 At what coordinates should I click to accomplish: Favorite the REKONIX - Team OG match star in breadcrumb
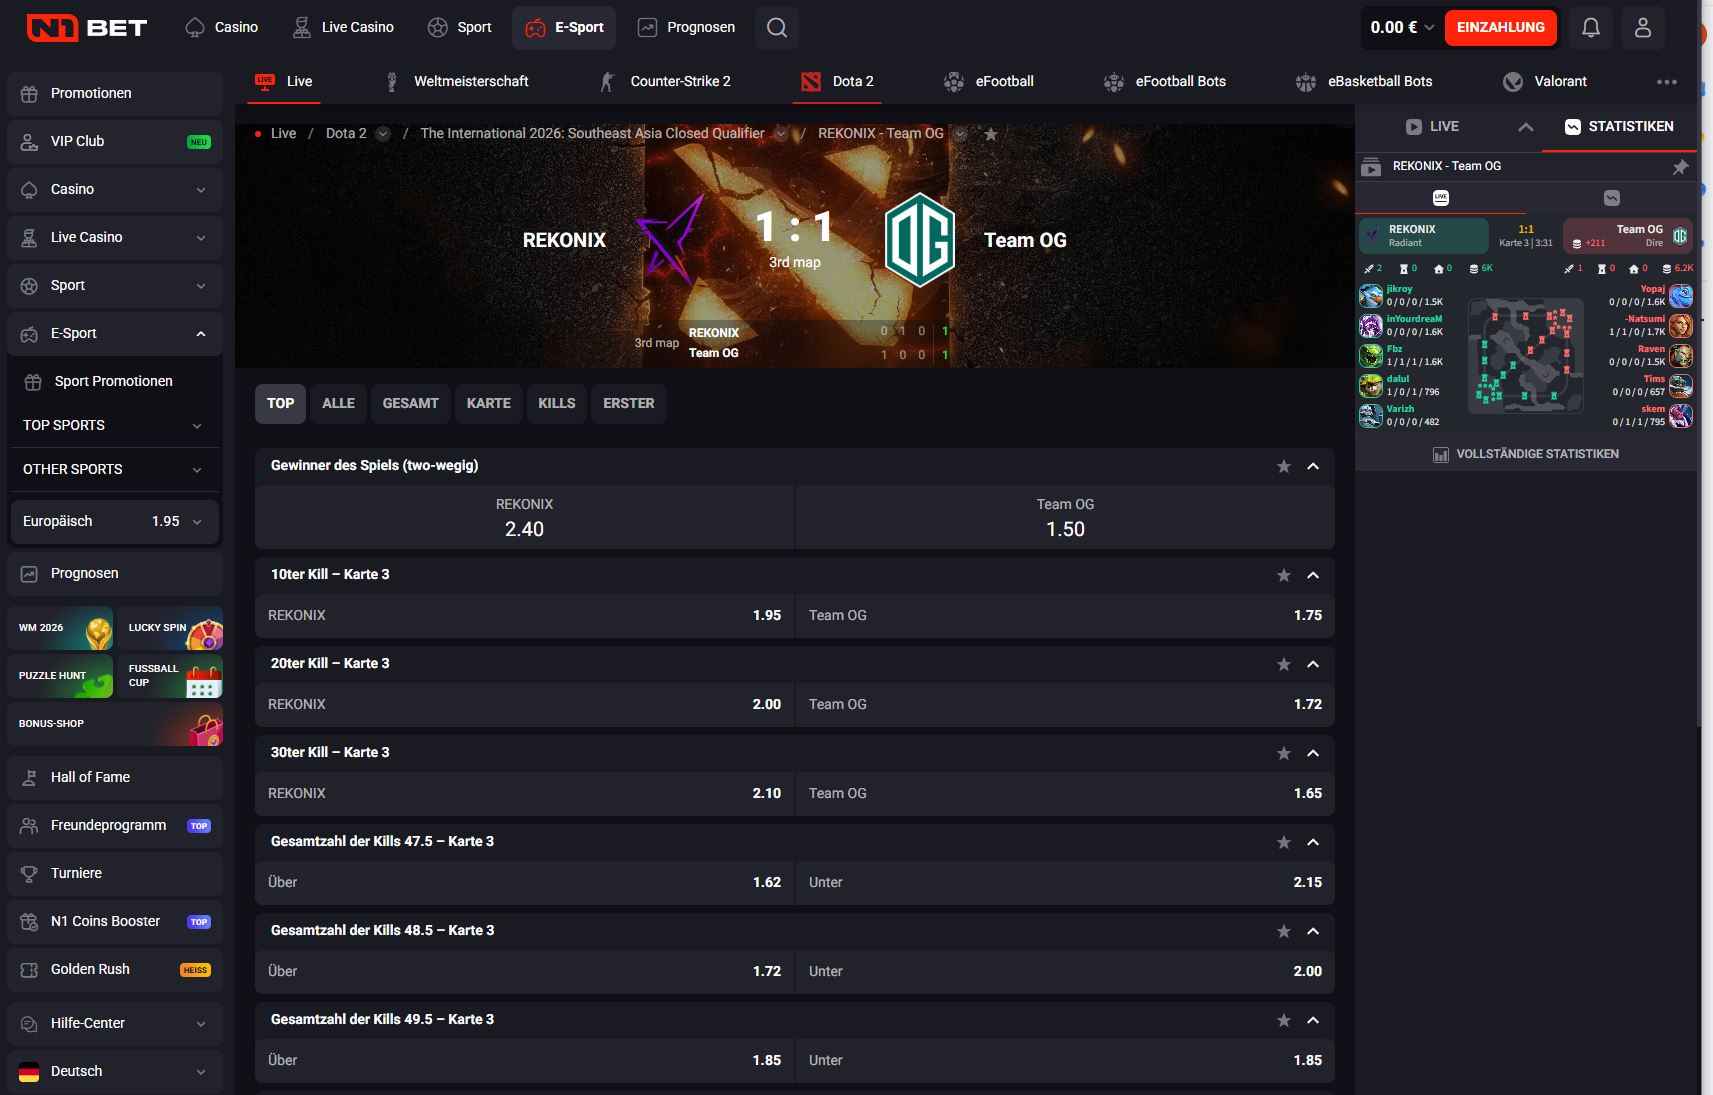click(990, 134)
